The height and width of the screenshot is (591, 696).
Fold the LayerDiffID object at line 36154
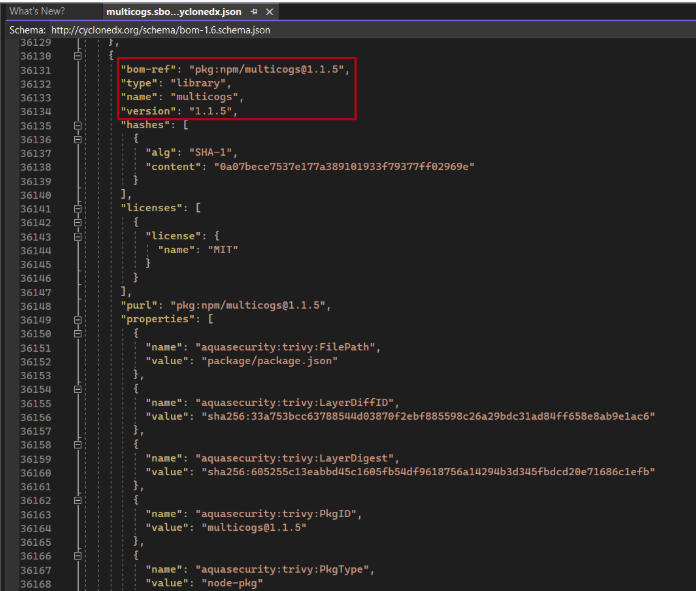[77, 388]
